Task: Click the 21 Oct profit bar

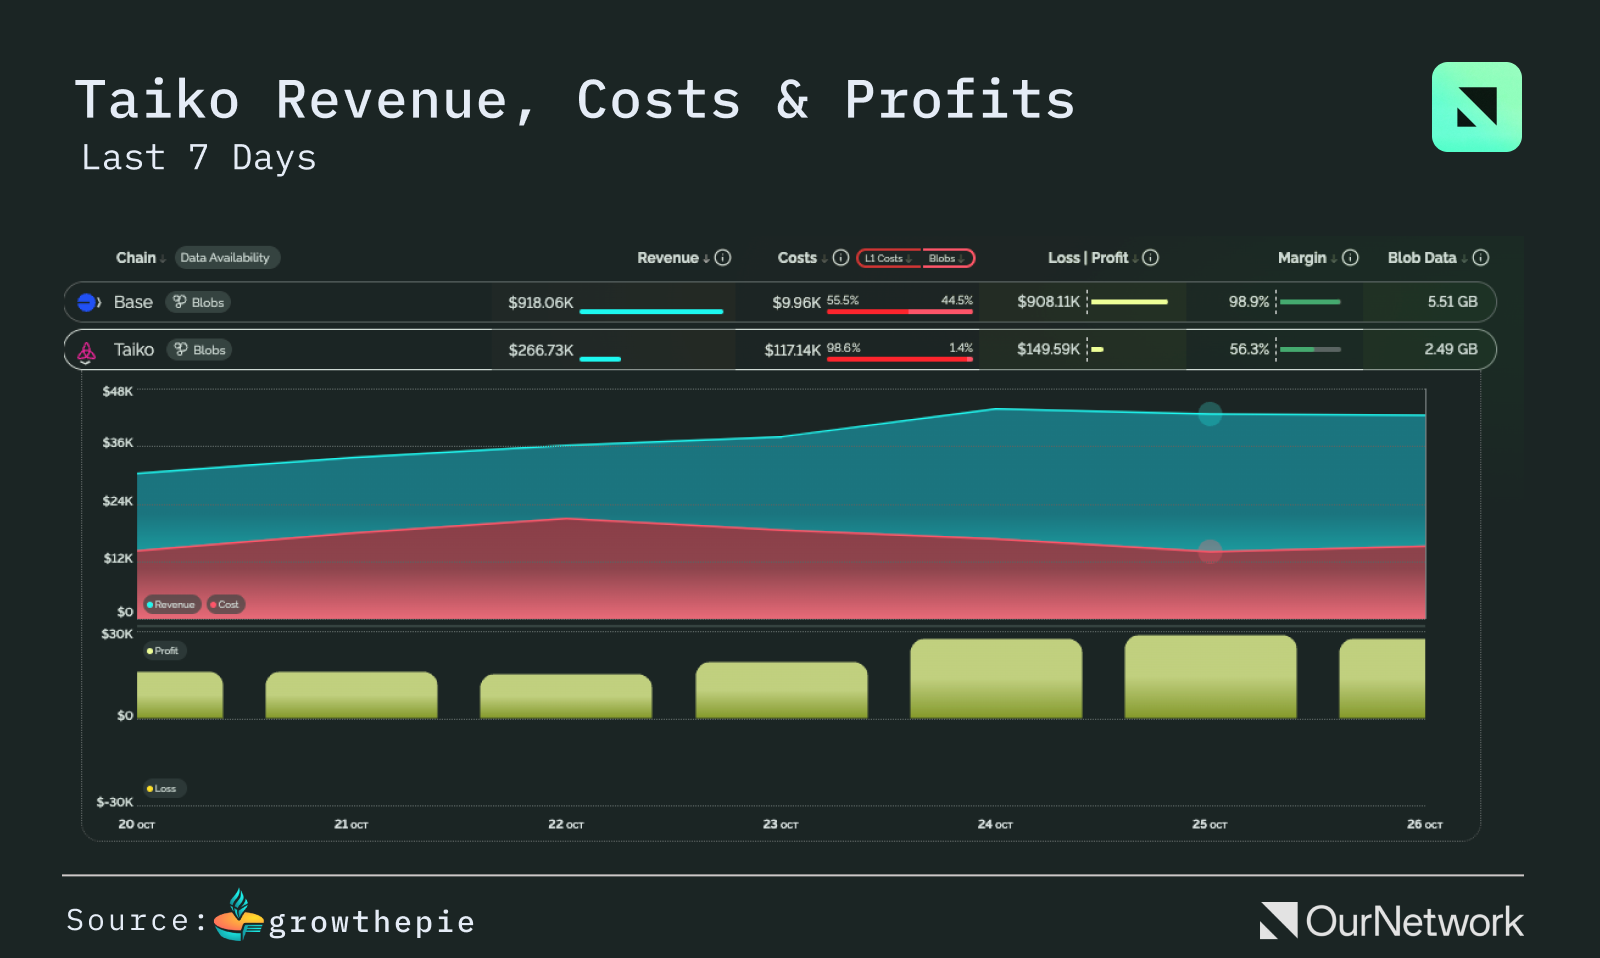Action: pos(351,695)
